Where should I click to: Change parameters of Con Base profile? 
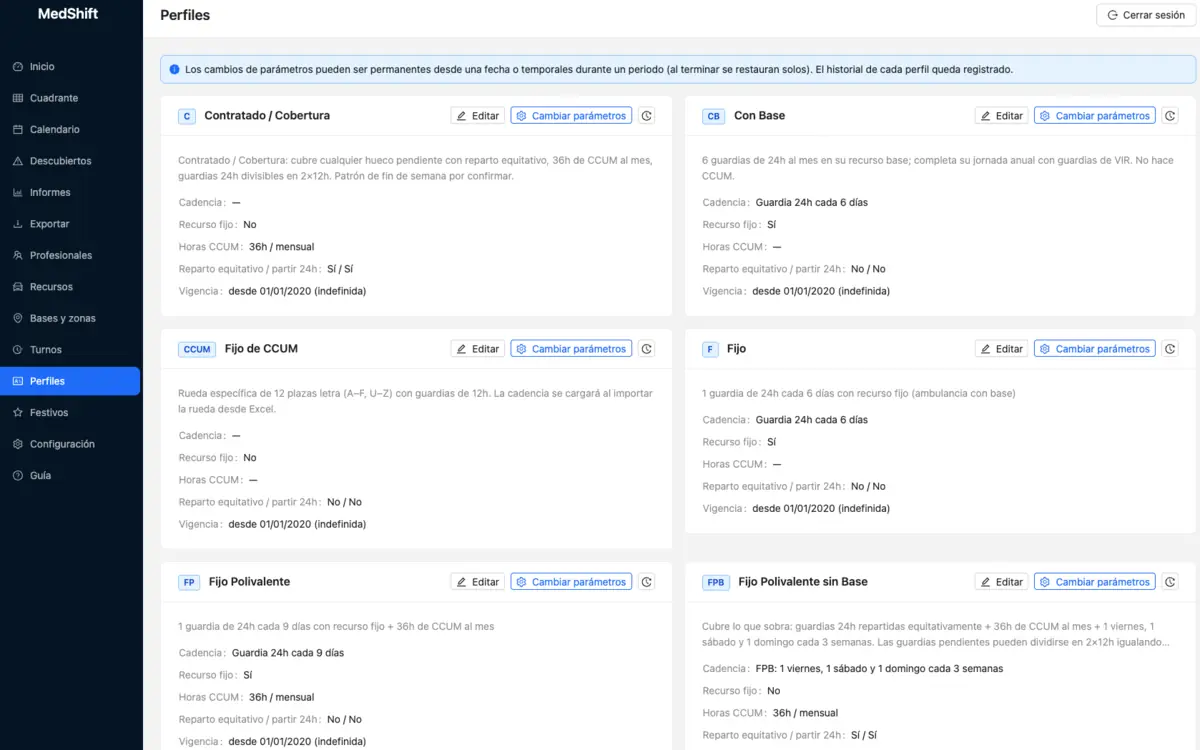[x=1095, y=116]
